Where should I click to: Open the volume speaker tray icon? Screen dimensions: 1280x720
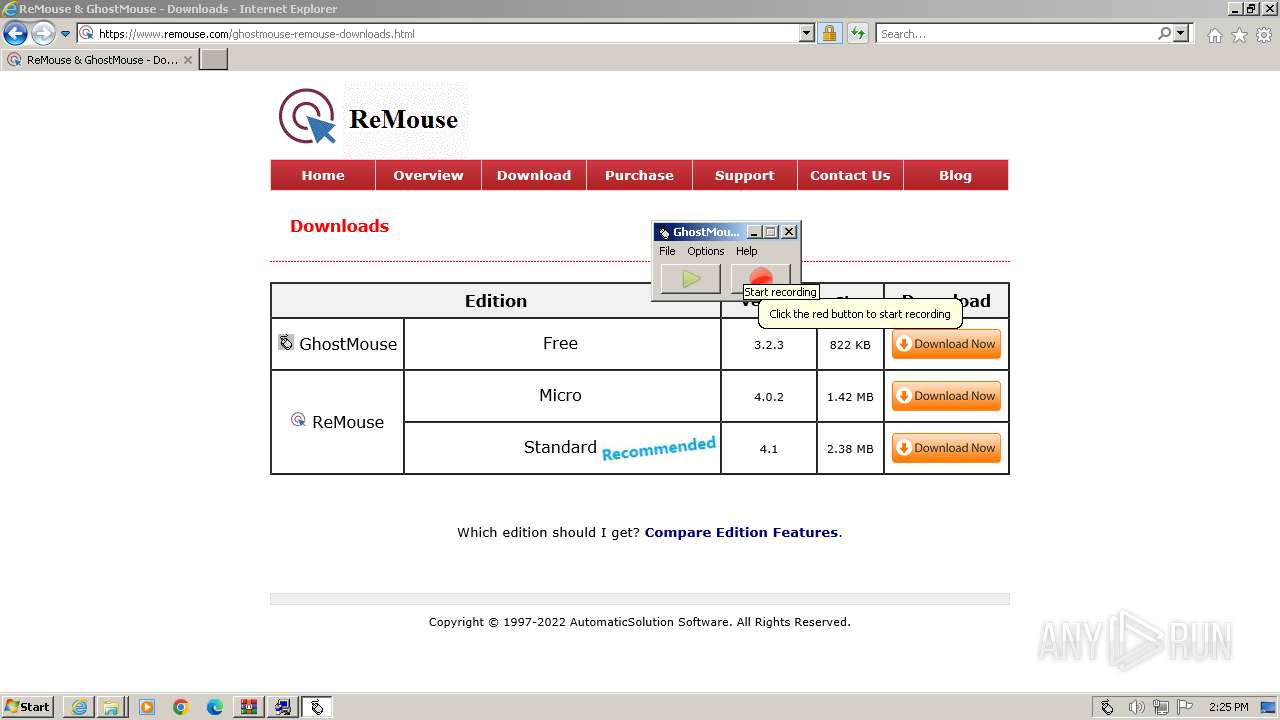click(x=1137, y=707)
